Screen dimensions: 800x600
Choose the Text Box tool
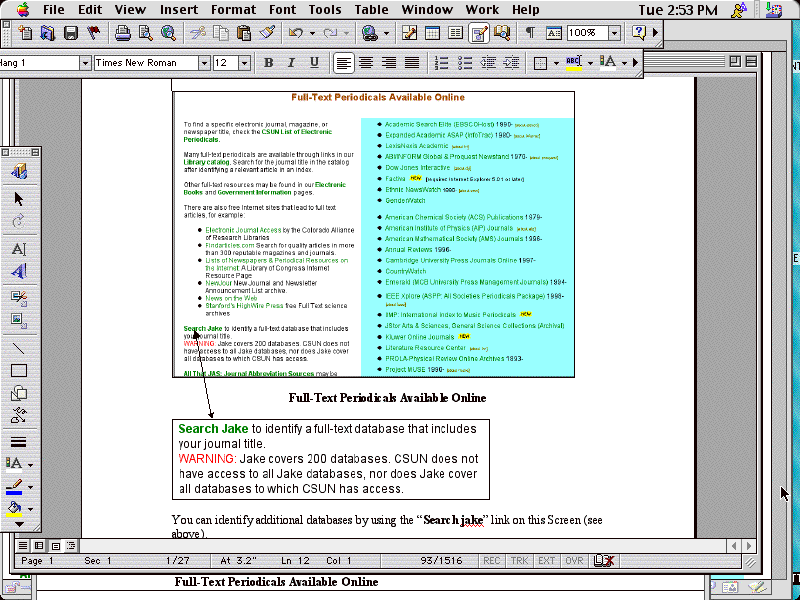(19, 249)
